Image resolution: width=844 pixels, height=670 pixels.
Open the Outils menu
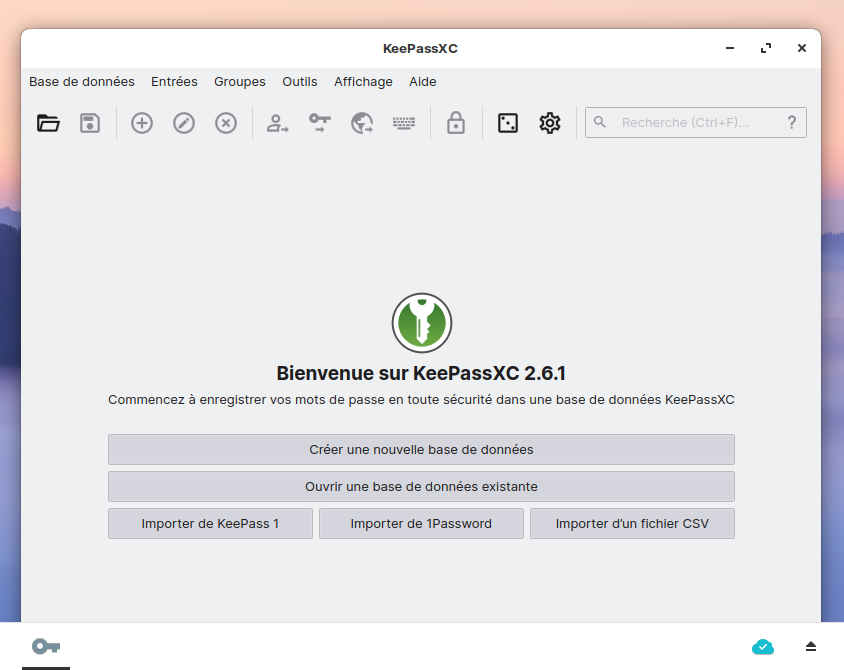pos(300,82)
